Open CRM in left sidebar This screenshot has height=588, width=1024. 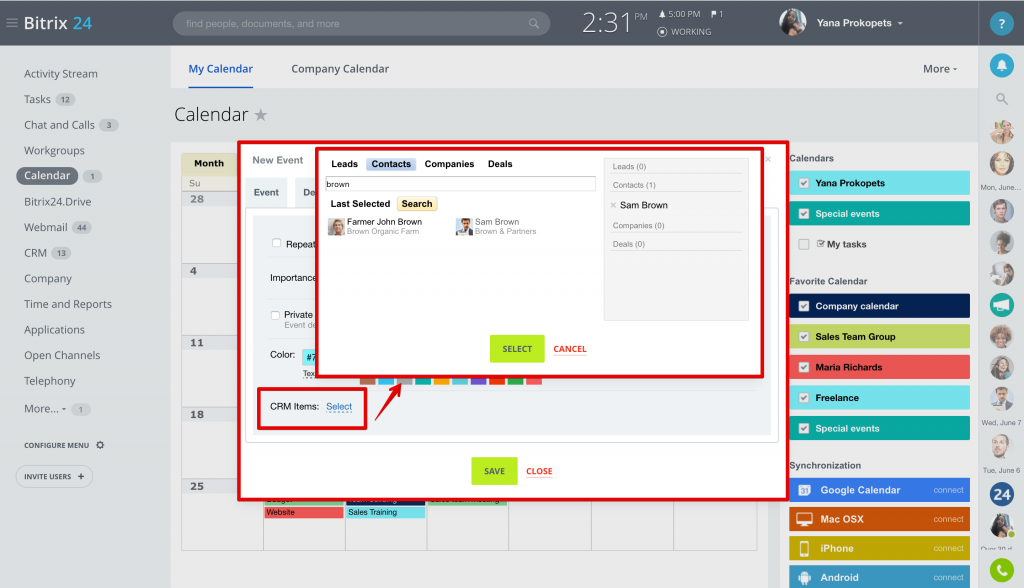coord(35,253)
